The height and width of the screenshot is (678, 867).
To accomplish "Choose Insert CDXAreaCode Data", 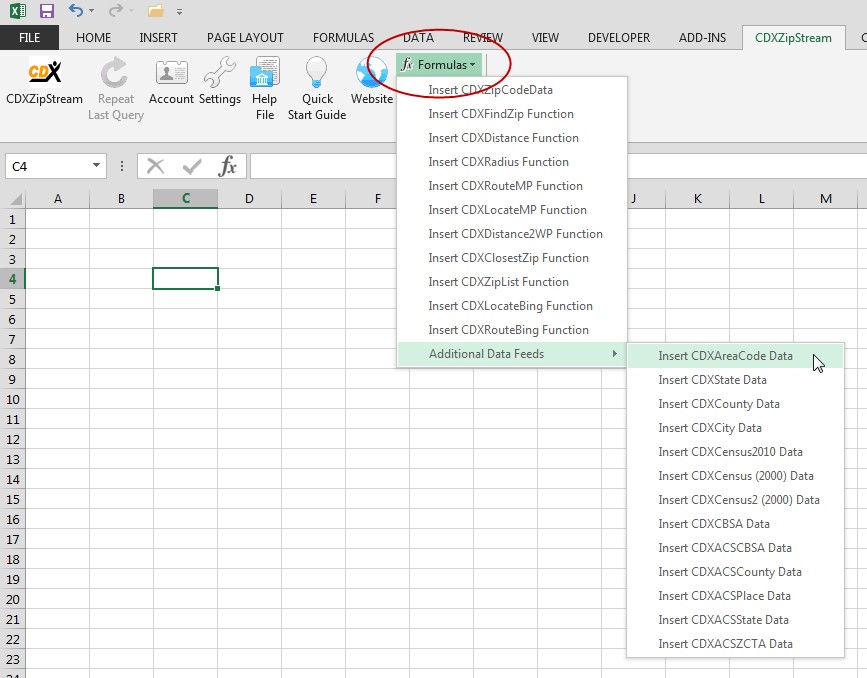I will tap(735, 356).
